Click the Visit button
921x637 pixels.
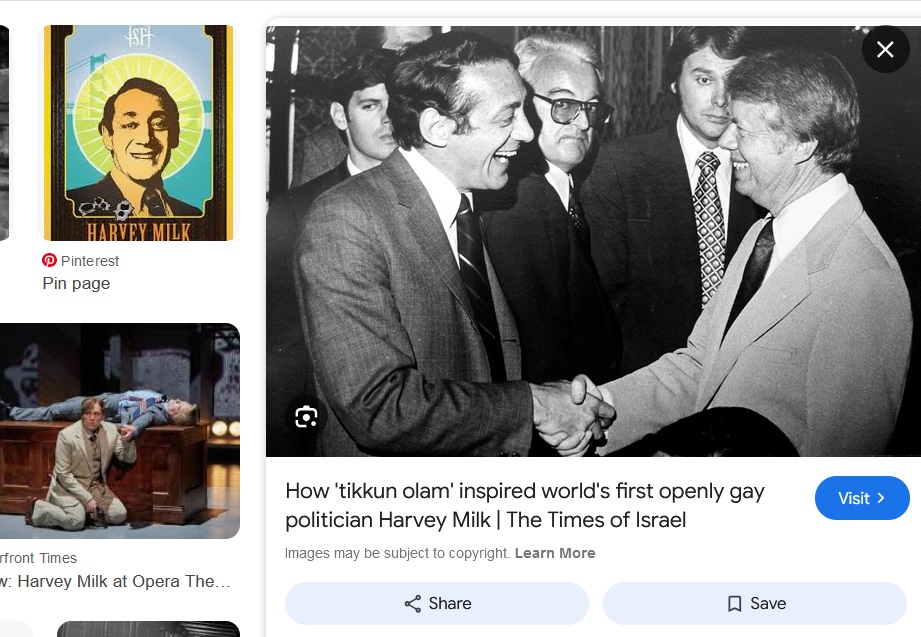(862, 498)
